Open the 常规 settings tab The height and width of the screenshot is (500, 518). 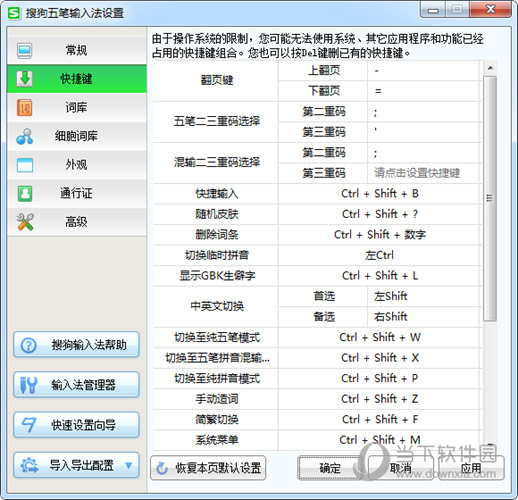[x=77, y=51]
